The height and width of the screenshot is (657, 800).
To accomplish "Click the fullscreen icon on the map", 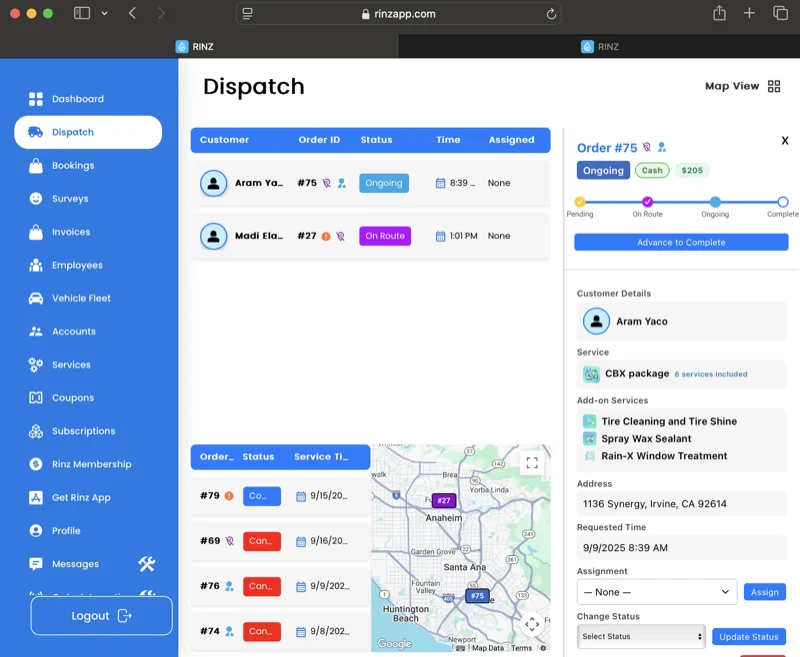I will (534, 463).
